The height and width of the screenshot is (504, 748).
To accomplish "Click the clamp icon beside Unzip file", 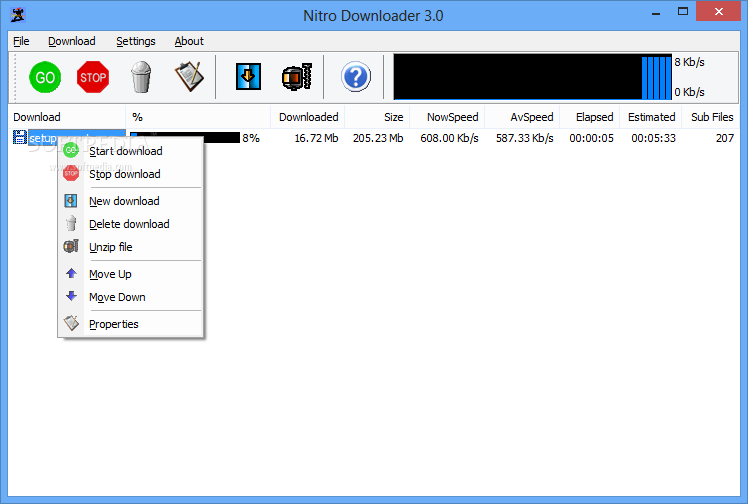I will 71,246.
